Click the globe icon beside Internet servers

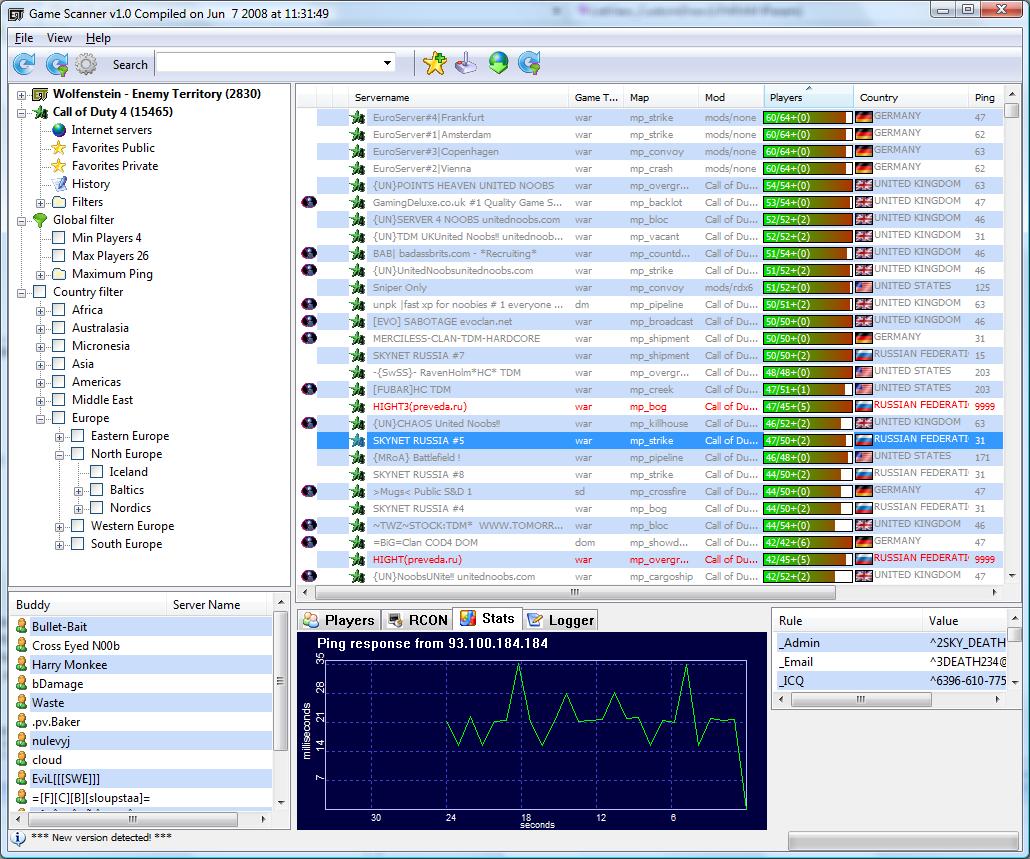coord(59,130)
